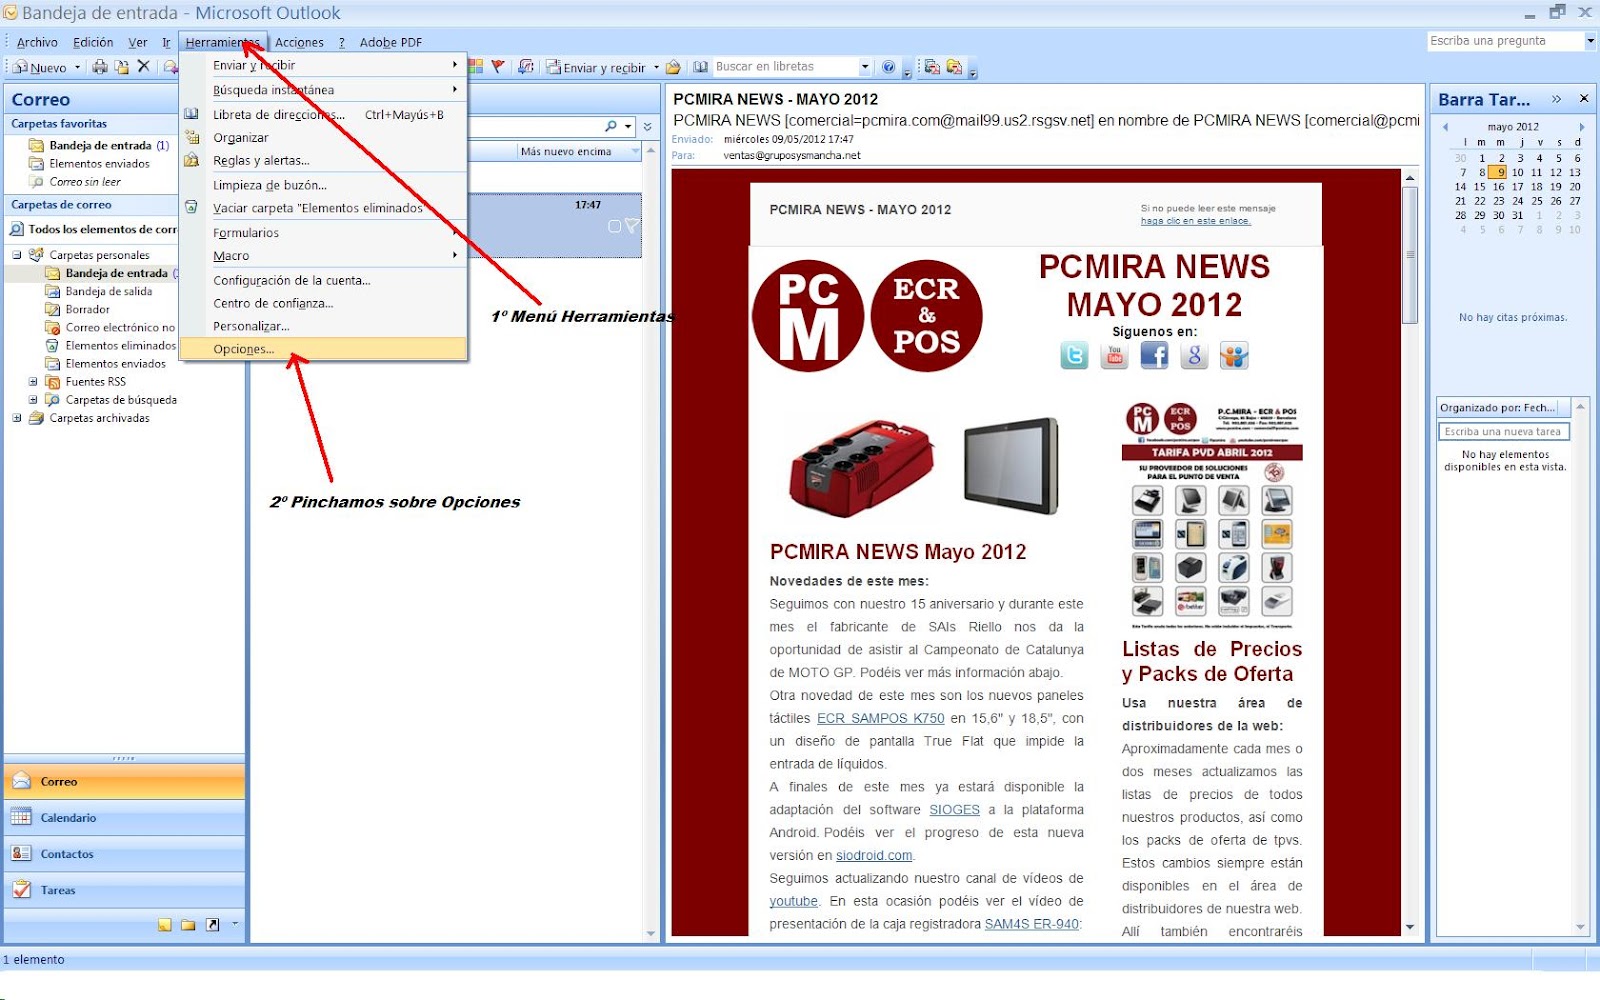
Task: Click the Facebook icon in the newsletter
Action: point(1154,355)
